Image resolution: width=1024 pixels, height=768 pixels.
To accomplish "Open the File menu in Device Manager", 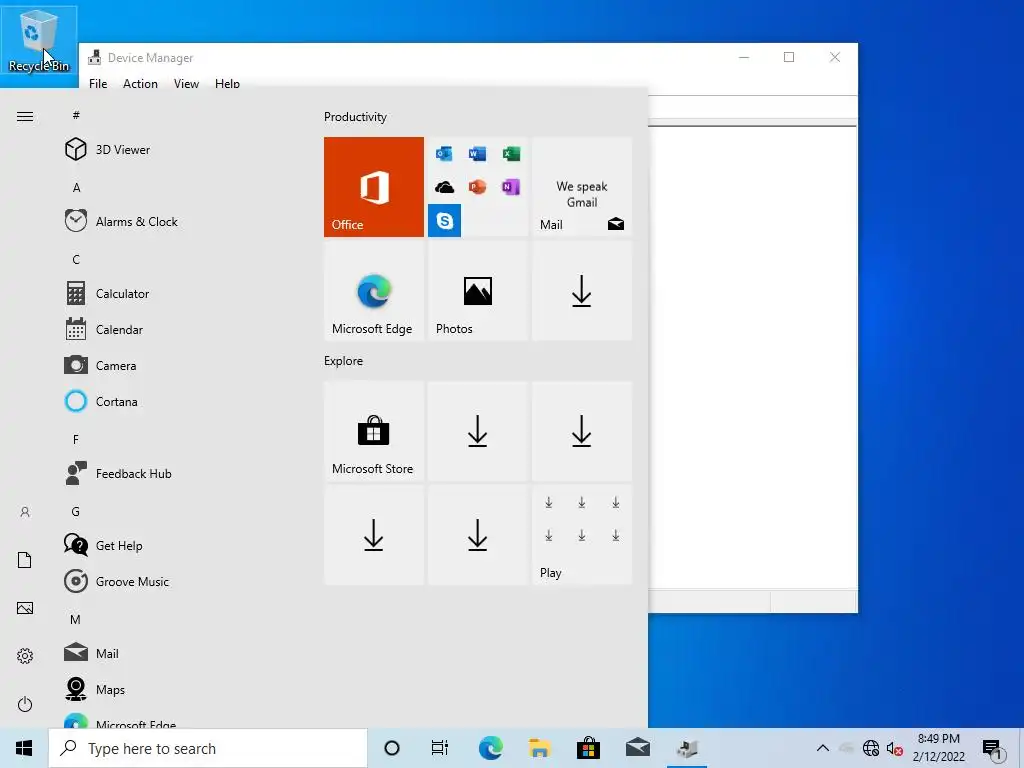I will click(98, 84).
